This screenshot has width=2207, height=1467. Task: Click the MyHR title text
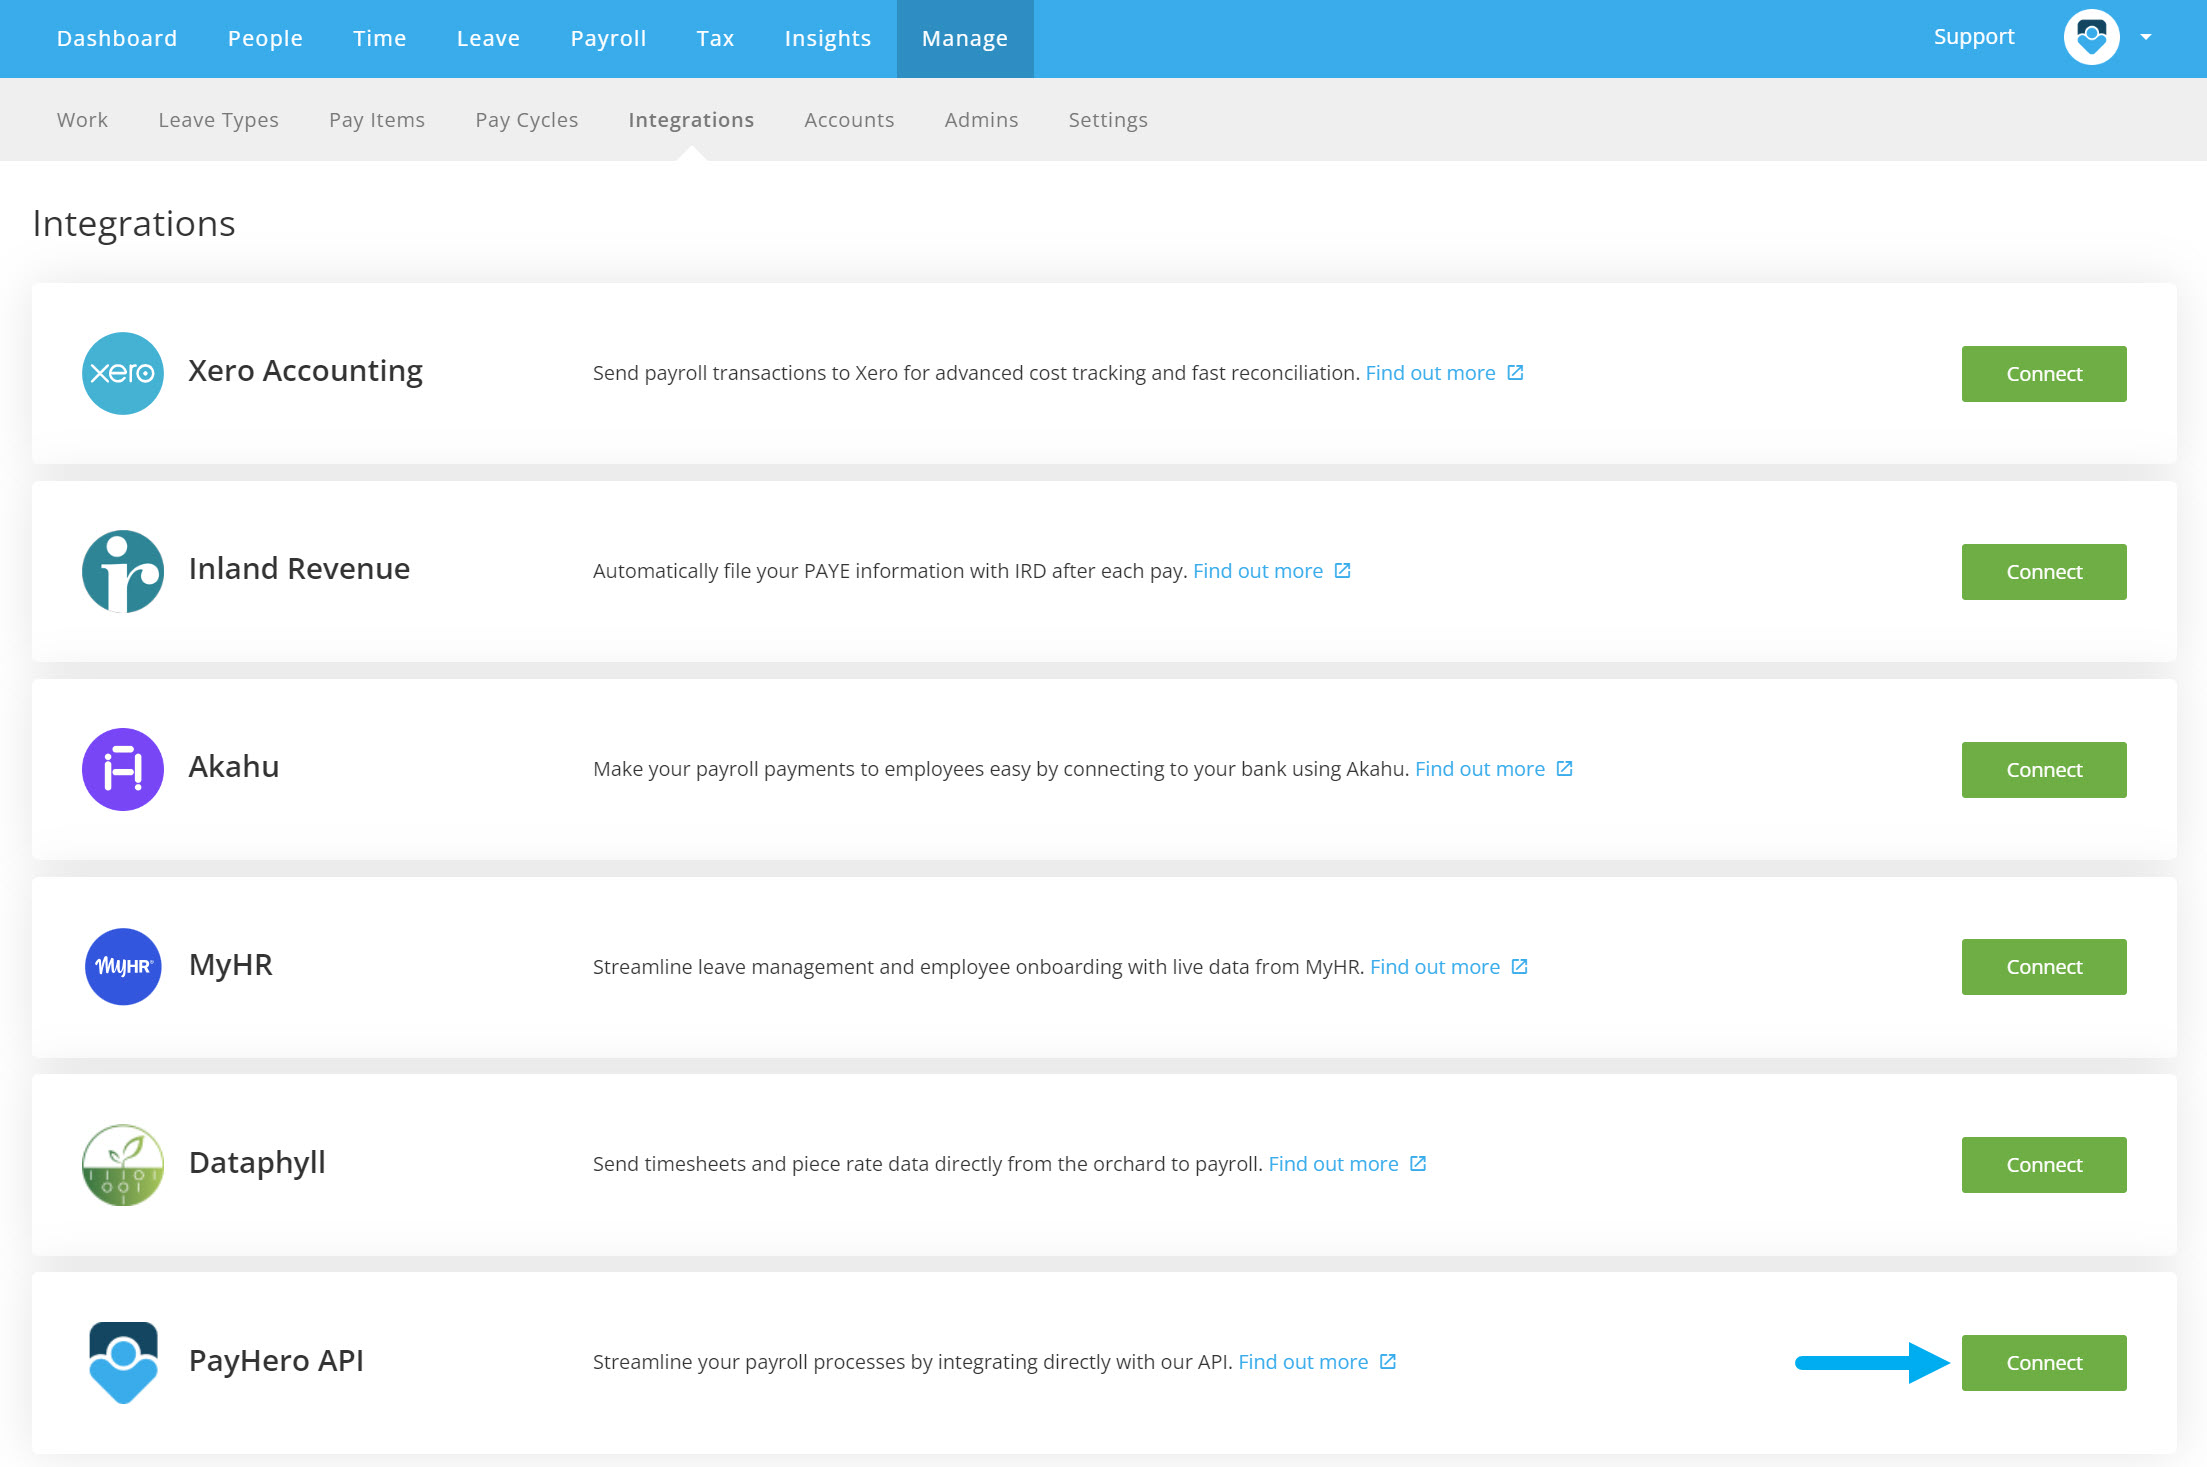point(231,965)
